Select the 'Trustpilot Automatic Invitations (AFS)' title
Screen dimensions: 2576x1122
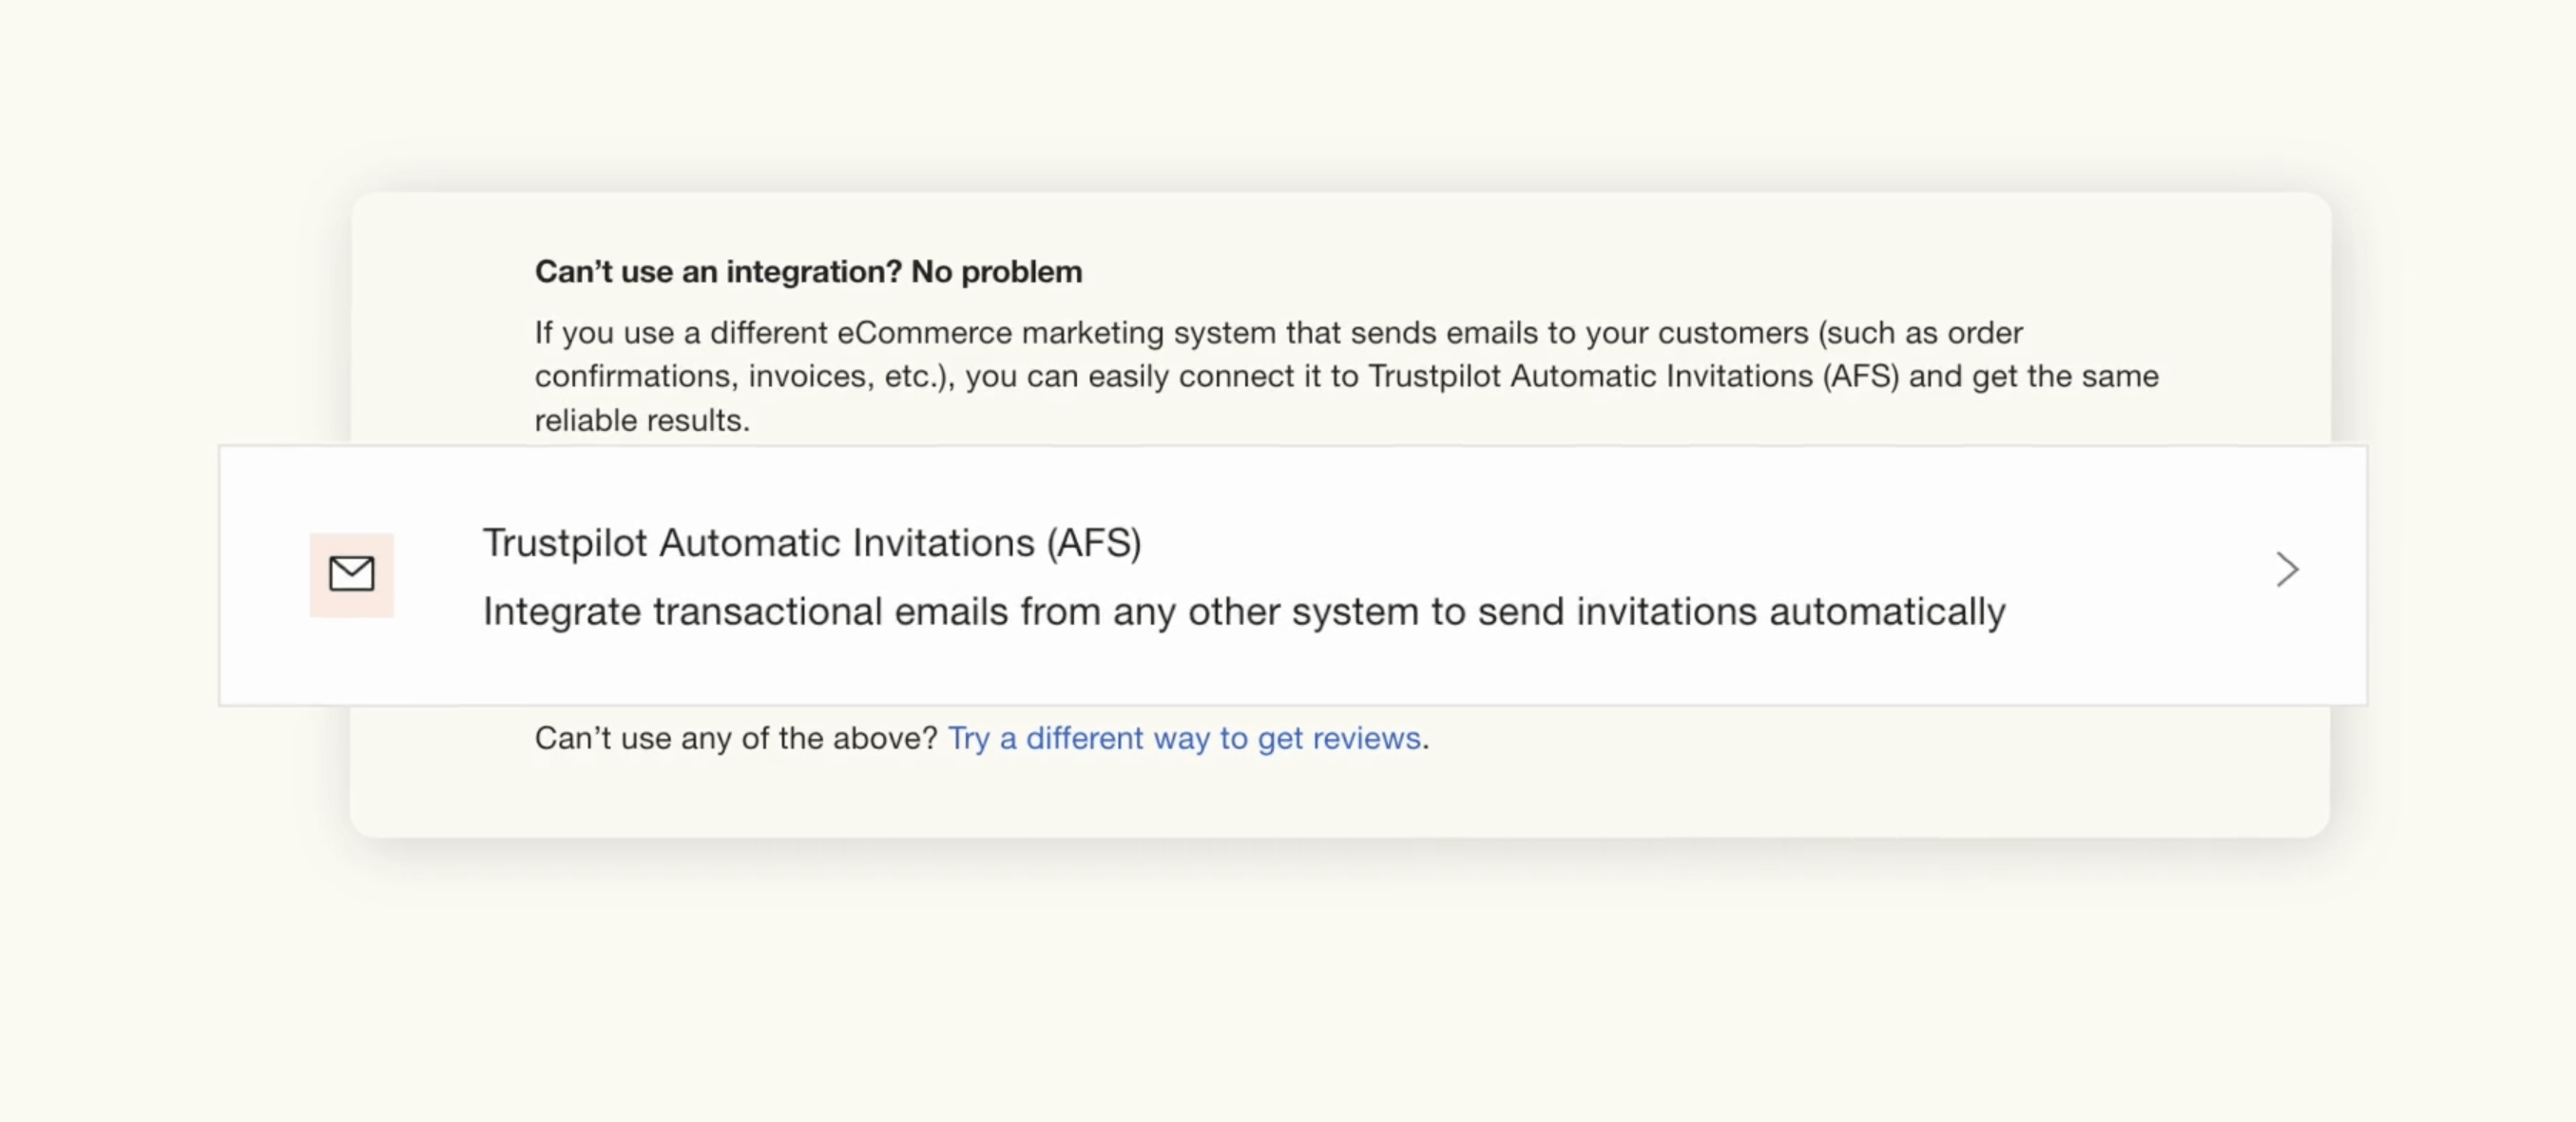pyautogui.click(x=812, y=543)
